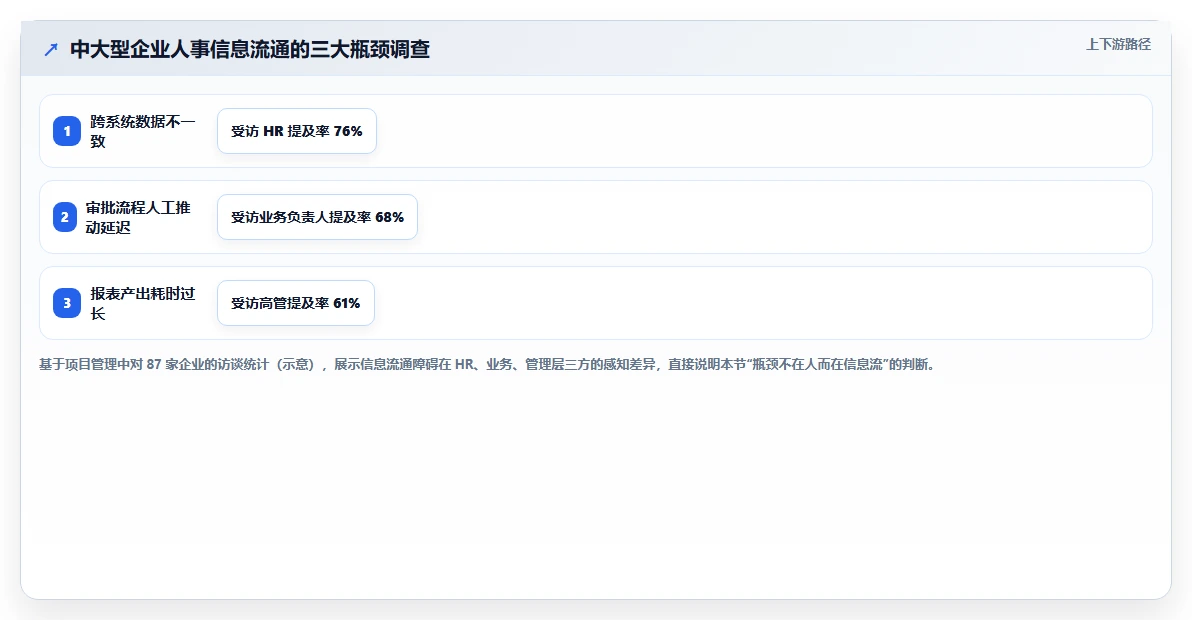Click the 受访 HR 提及率 76% chip

tap(296, 131)
